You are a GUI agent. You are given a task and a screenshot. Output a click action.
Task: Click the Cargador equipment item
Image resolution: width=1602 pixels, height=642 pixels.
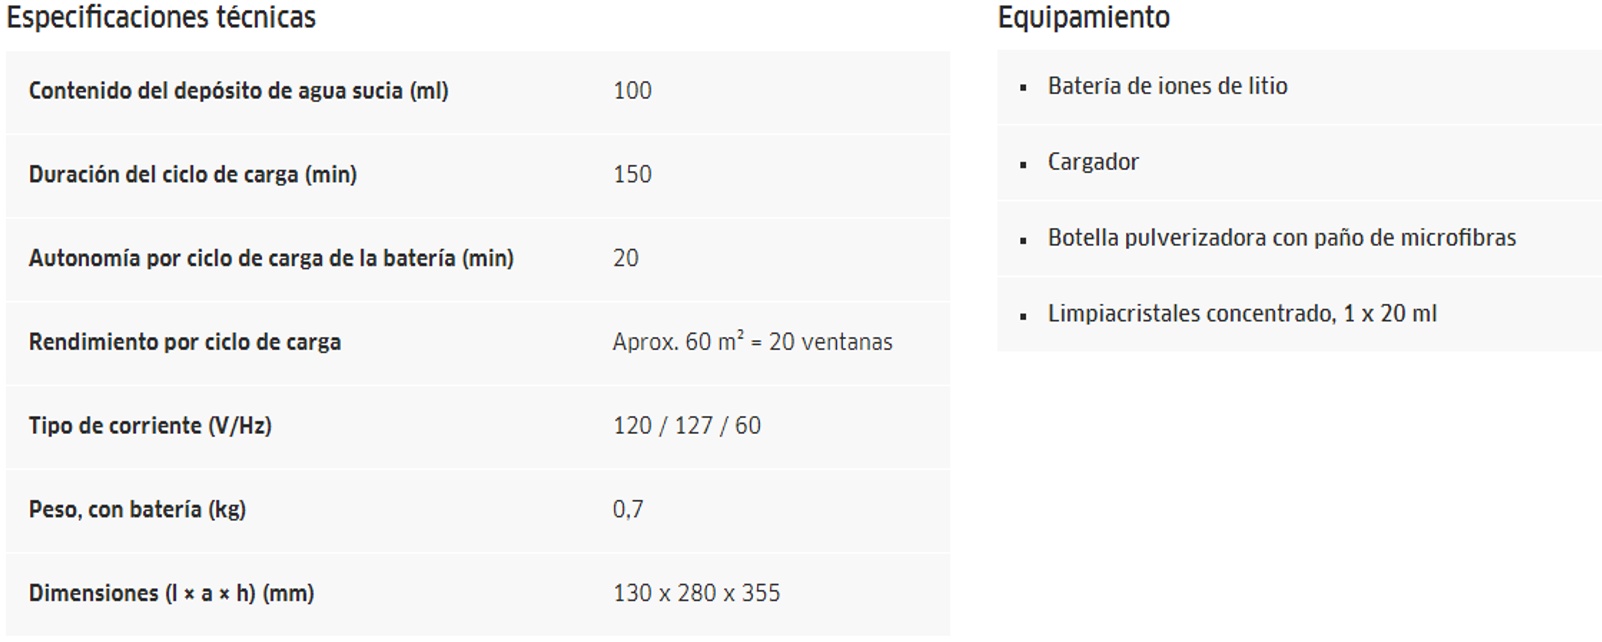tap(1093, 163)
